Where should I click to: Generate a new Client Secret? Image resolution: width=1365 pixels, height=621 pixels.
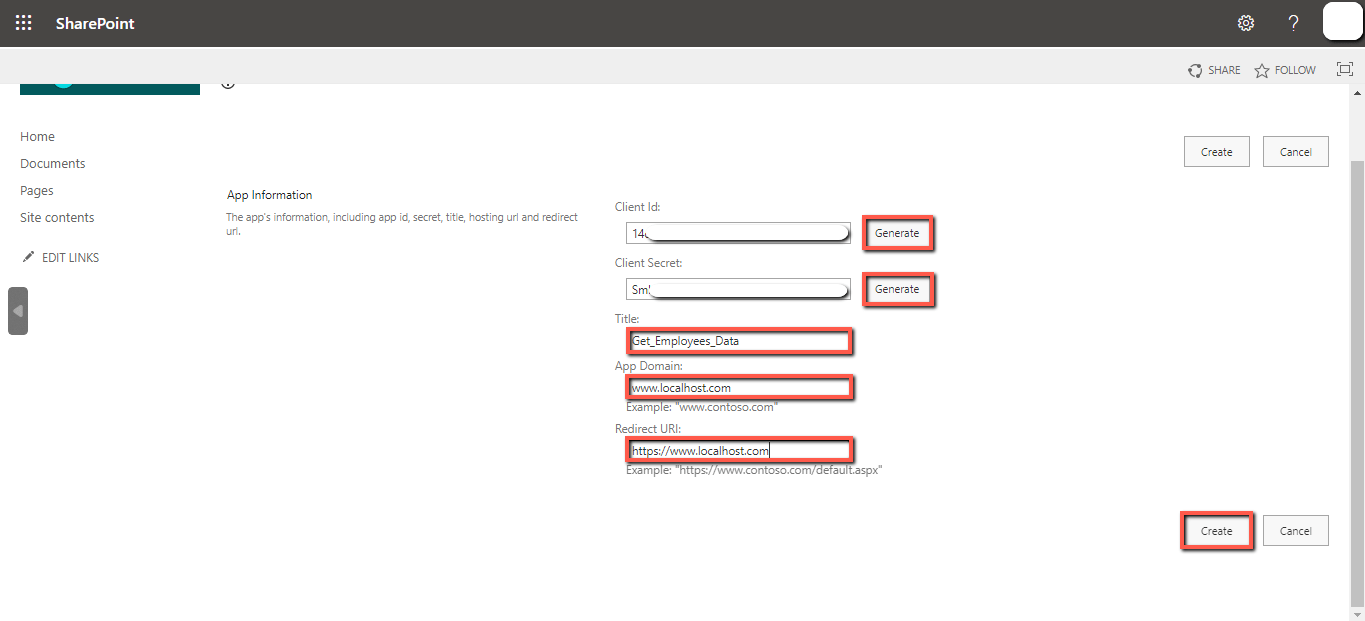pyautogui.click(x=897, y=289)
